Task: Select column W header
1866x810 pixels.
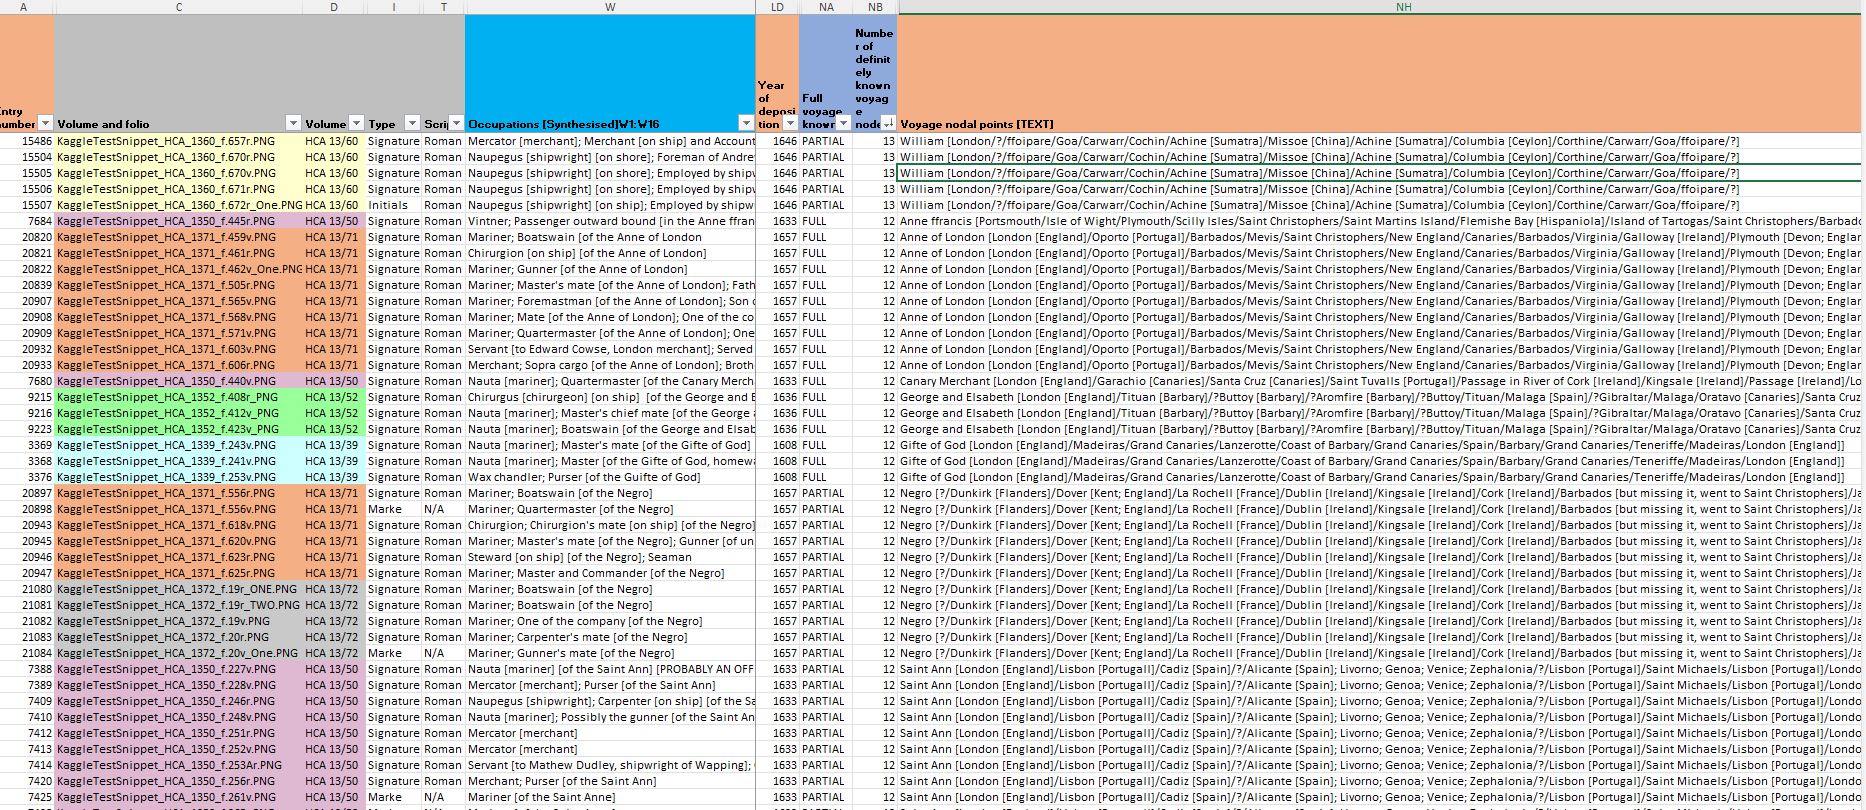Action: pyautogui.click(x=610, y=7)
